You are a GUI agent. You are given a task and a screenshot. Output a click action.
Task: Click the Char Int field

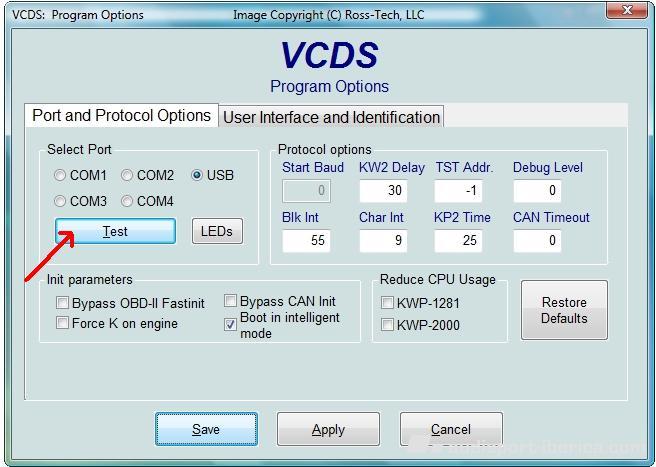[x=383, y=241]
